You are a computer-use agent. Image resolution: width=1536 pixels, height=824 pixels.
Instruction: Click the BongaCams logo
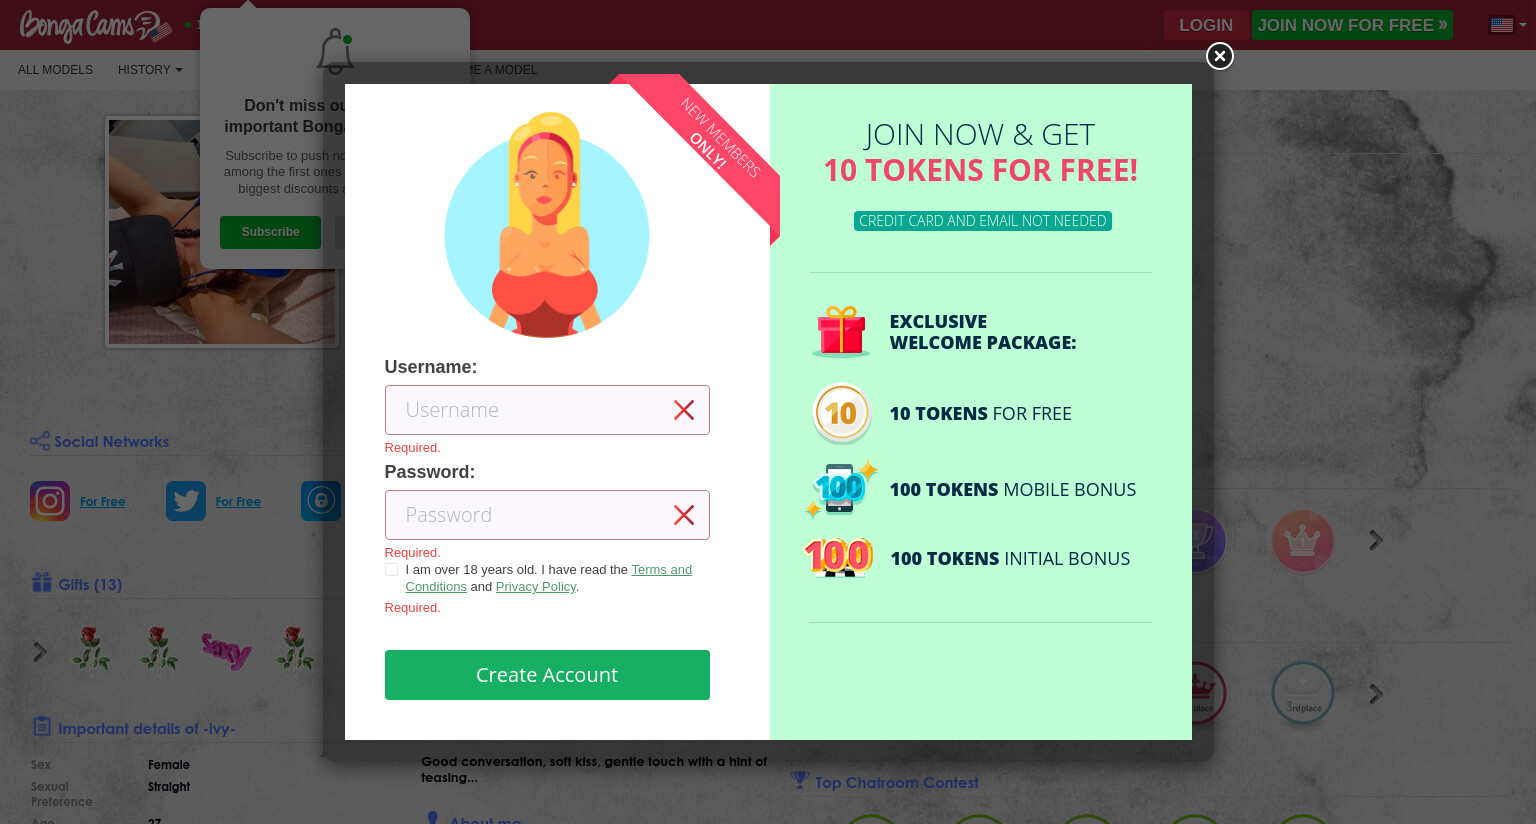(95, 25)
